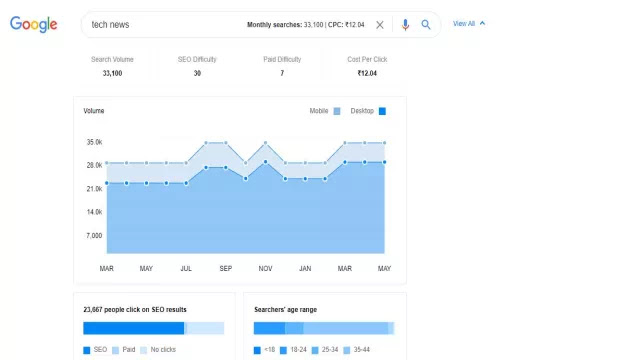Click the Desktop legend color swatch
The width and height of the screenshot is (640, 360).
[x=382, y=111]
